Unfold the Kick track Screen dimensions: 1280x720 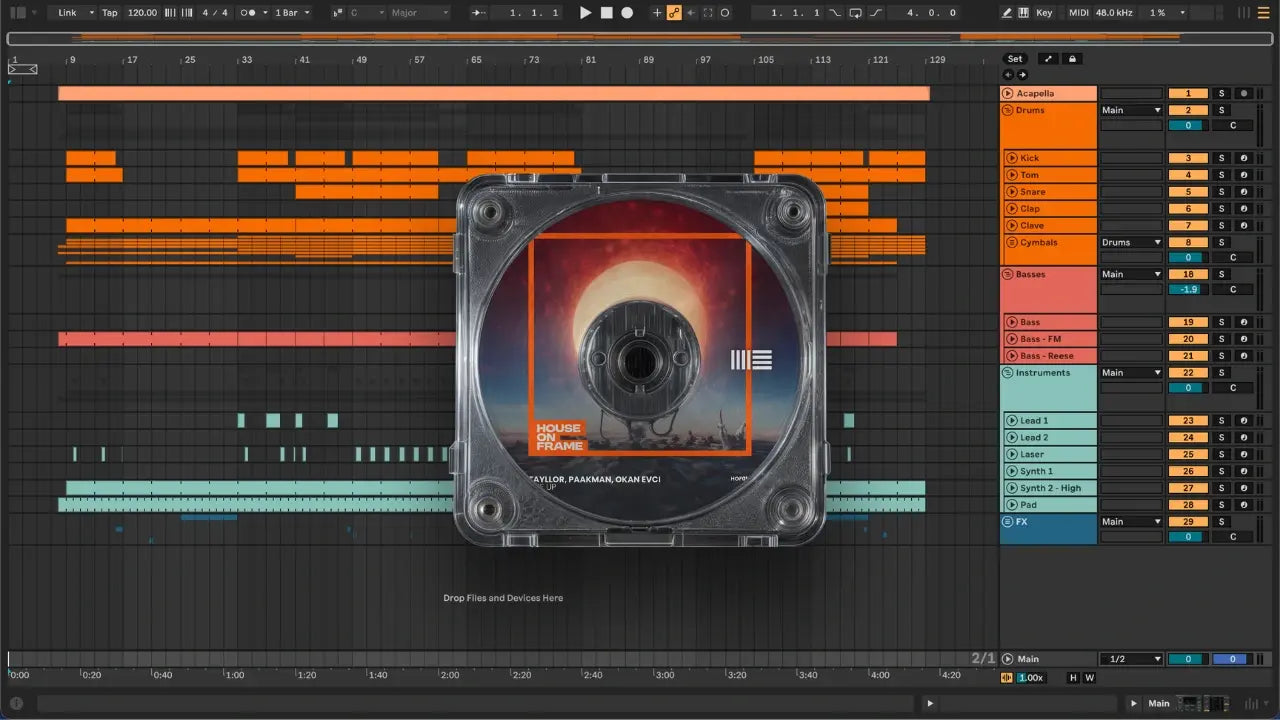coord(1012,158)
